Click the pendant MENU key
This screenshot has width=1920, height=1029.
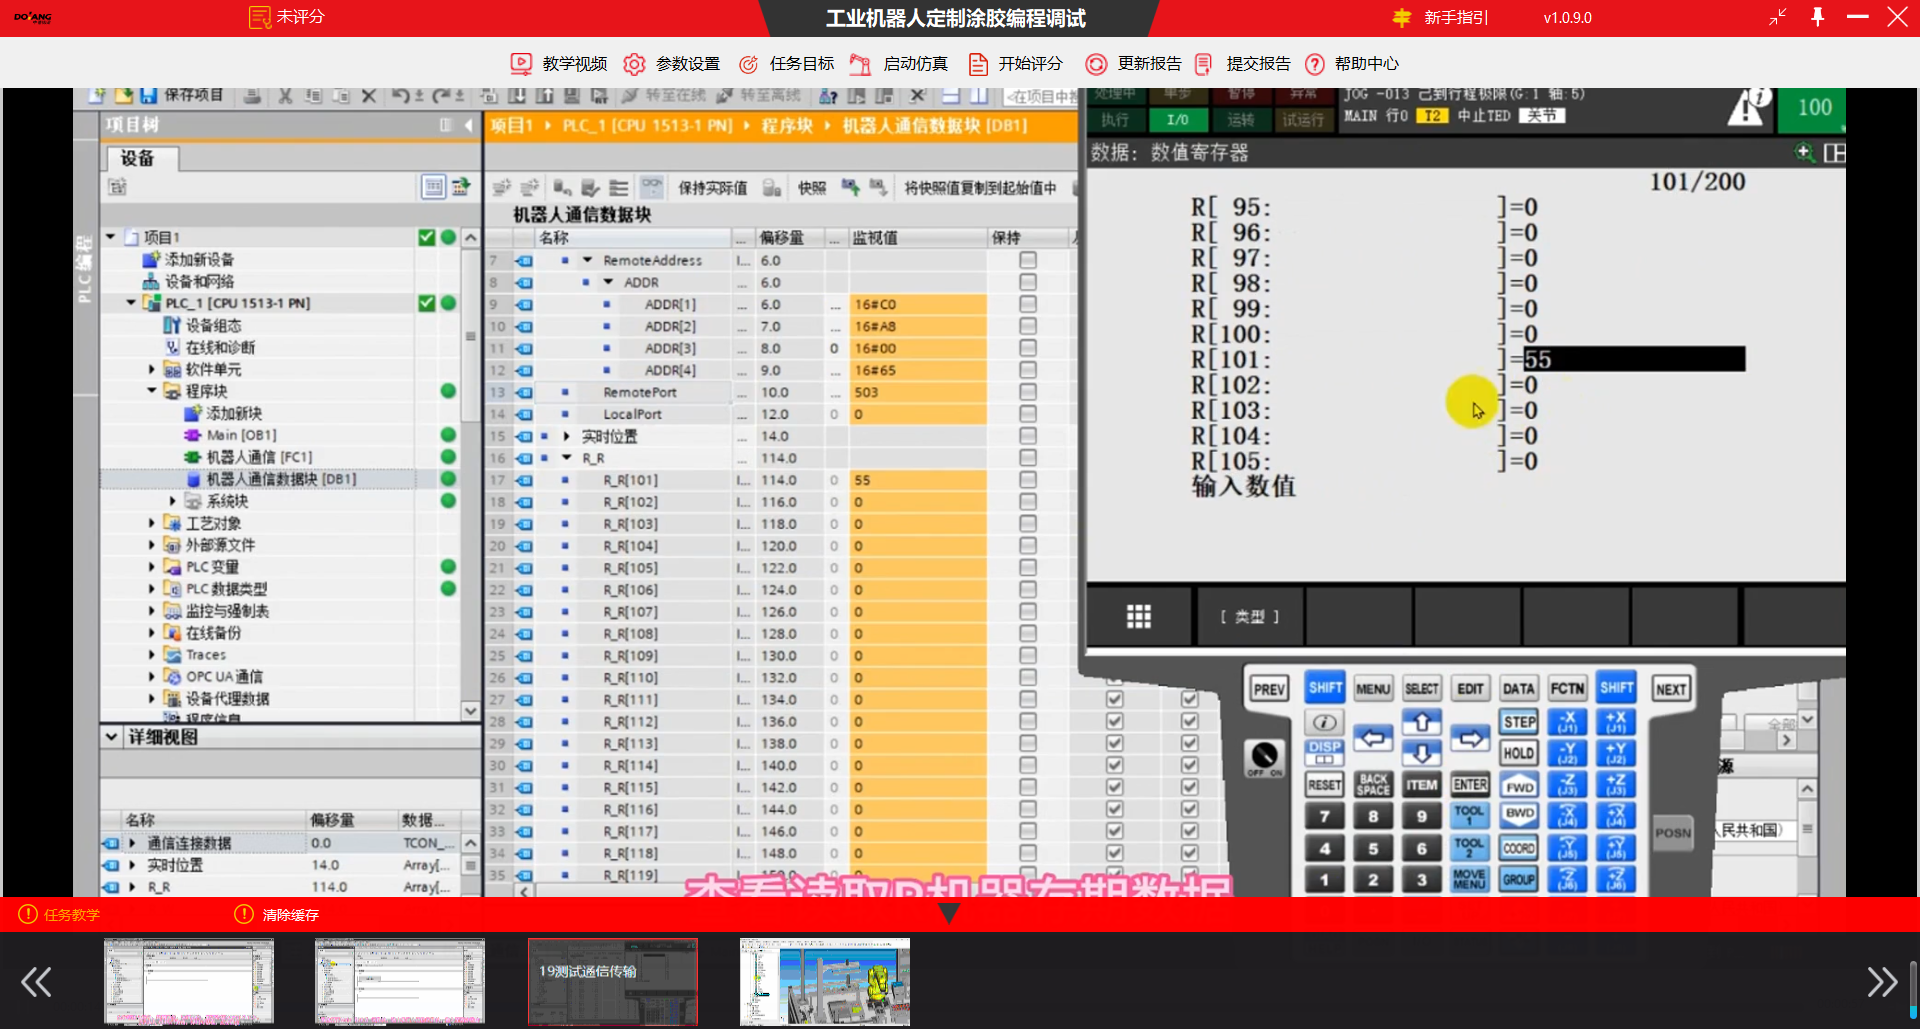[1373, 689]
